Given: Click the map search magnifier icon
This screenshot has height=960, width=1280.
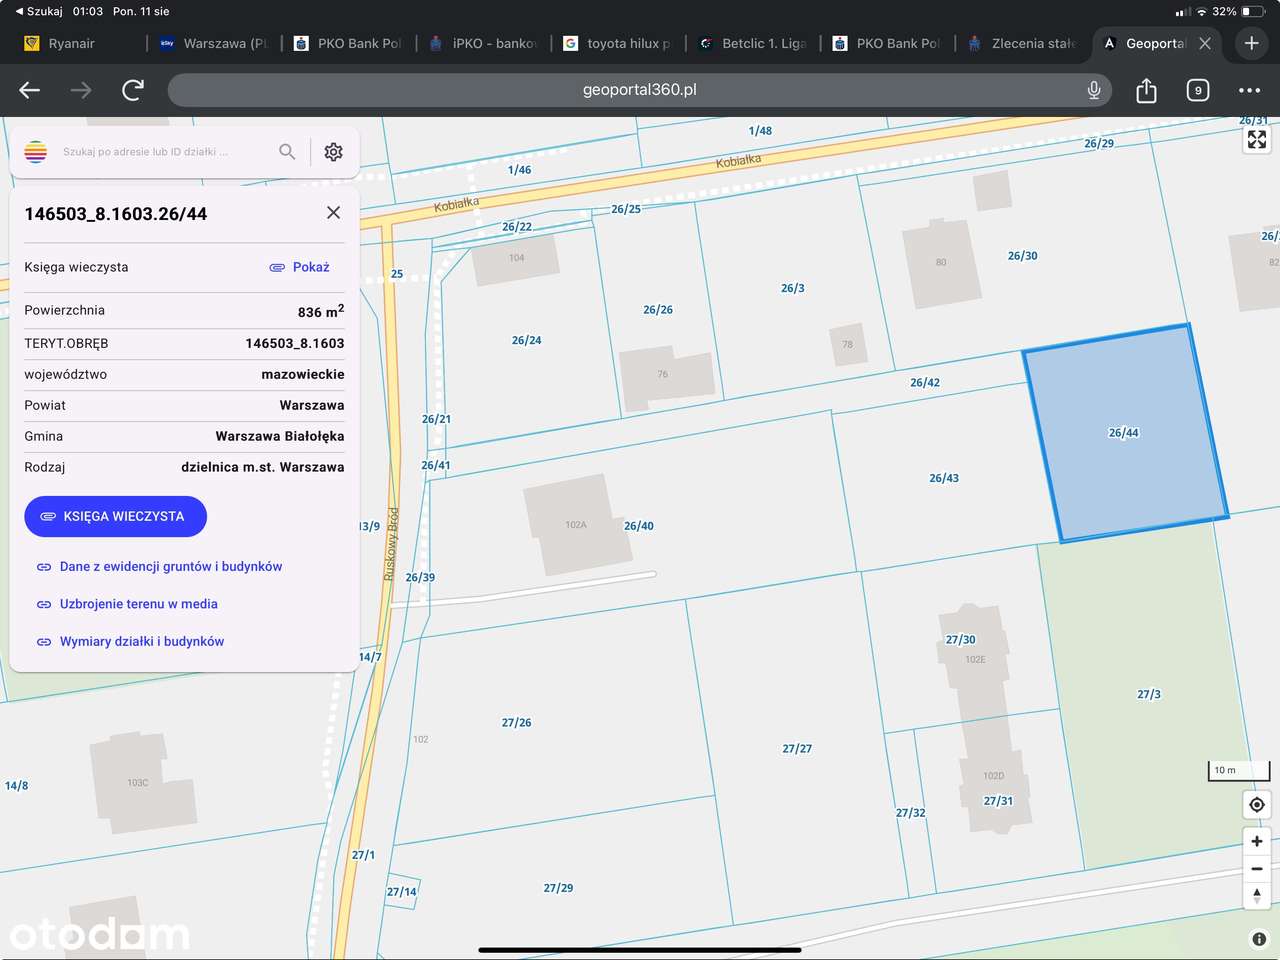Looking at the screenshot, I should point(287,152).
